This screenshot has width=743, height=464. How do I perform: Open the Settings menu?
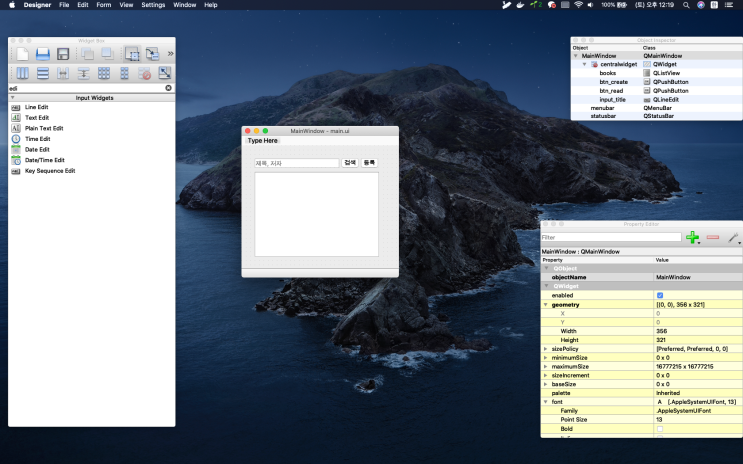pos(153,5)
